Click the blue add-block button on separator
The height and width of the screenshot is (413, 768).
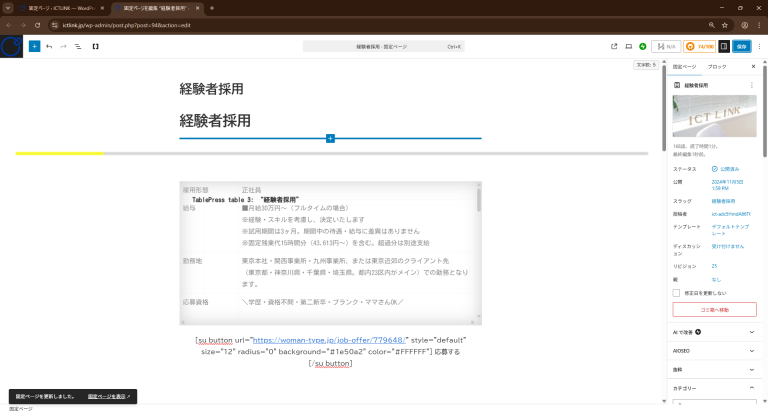(330, 139)
